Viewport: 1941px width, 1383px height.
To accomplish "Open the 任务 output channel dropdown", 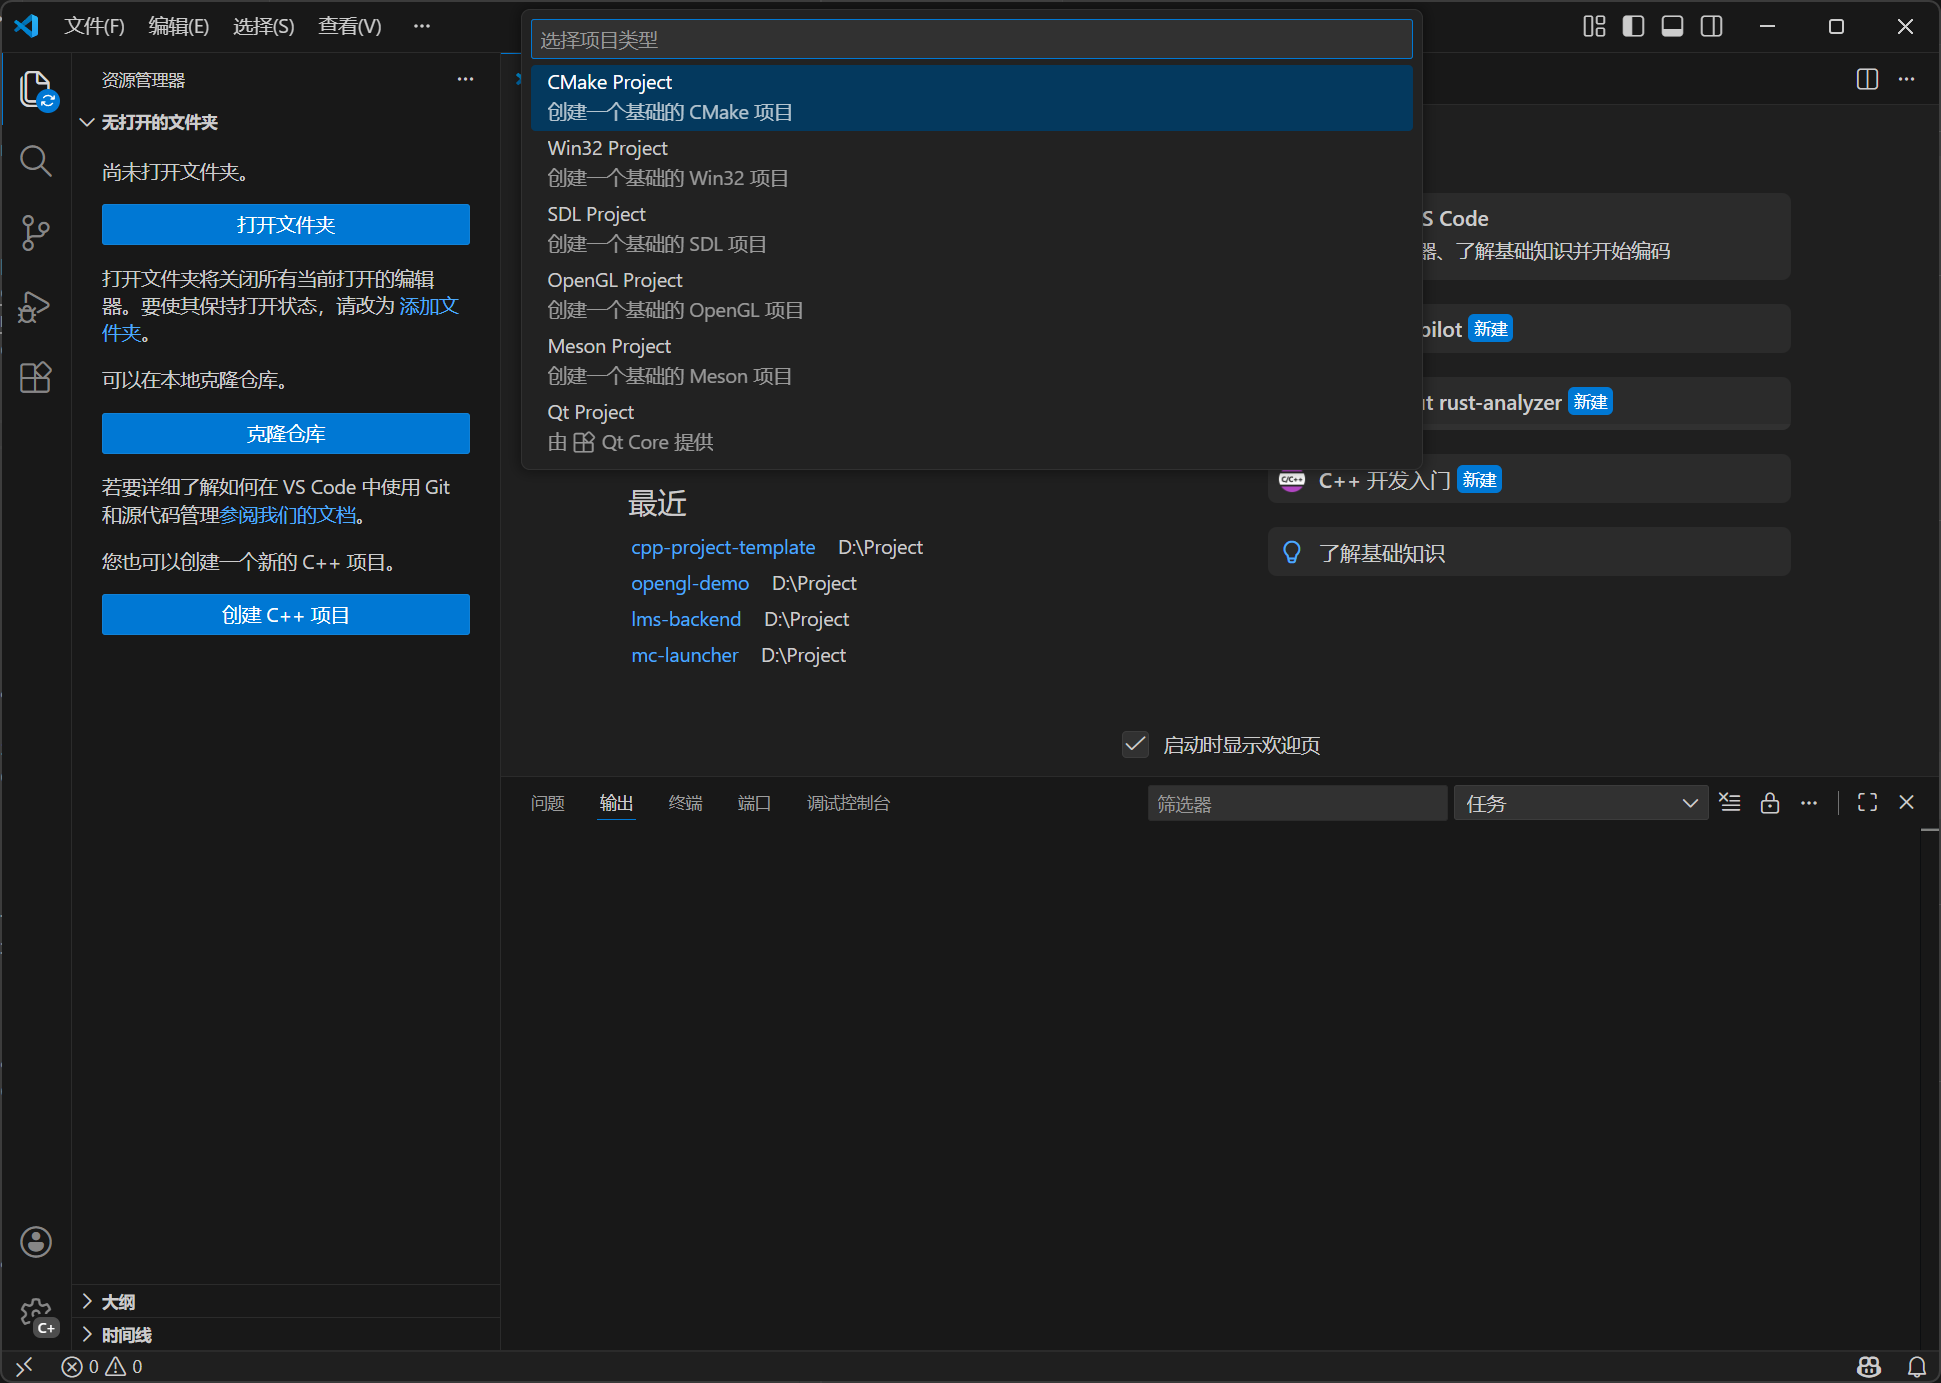I will click(x=1580, y=802).
